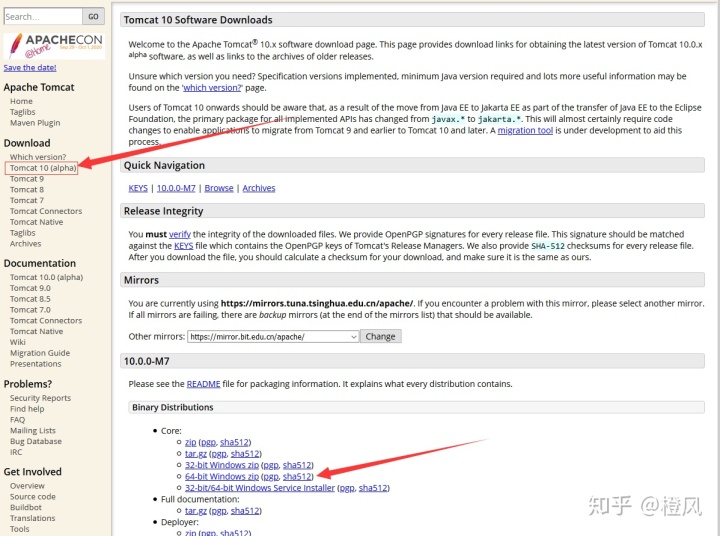This screenshot has height=536, width=720.
Task: Open 'which version?' page link in intro
Action: tap(212, 87)
